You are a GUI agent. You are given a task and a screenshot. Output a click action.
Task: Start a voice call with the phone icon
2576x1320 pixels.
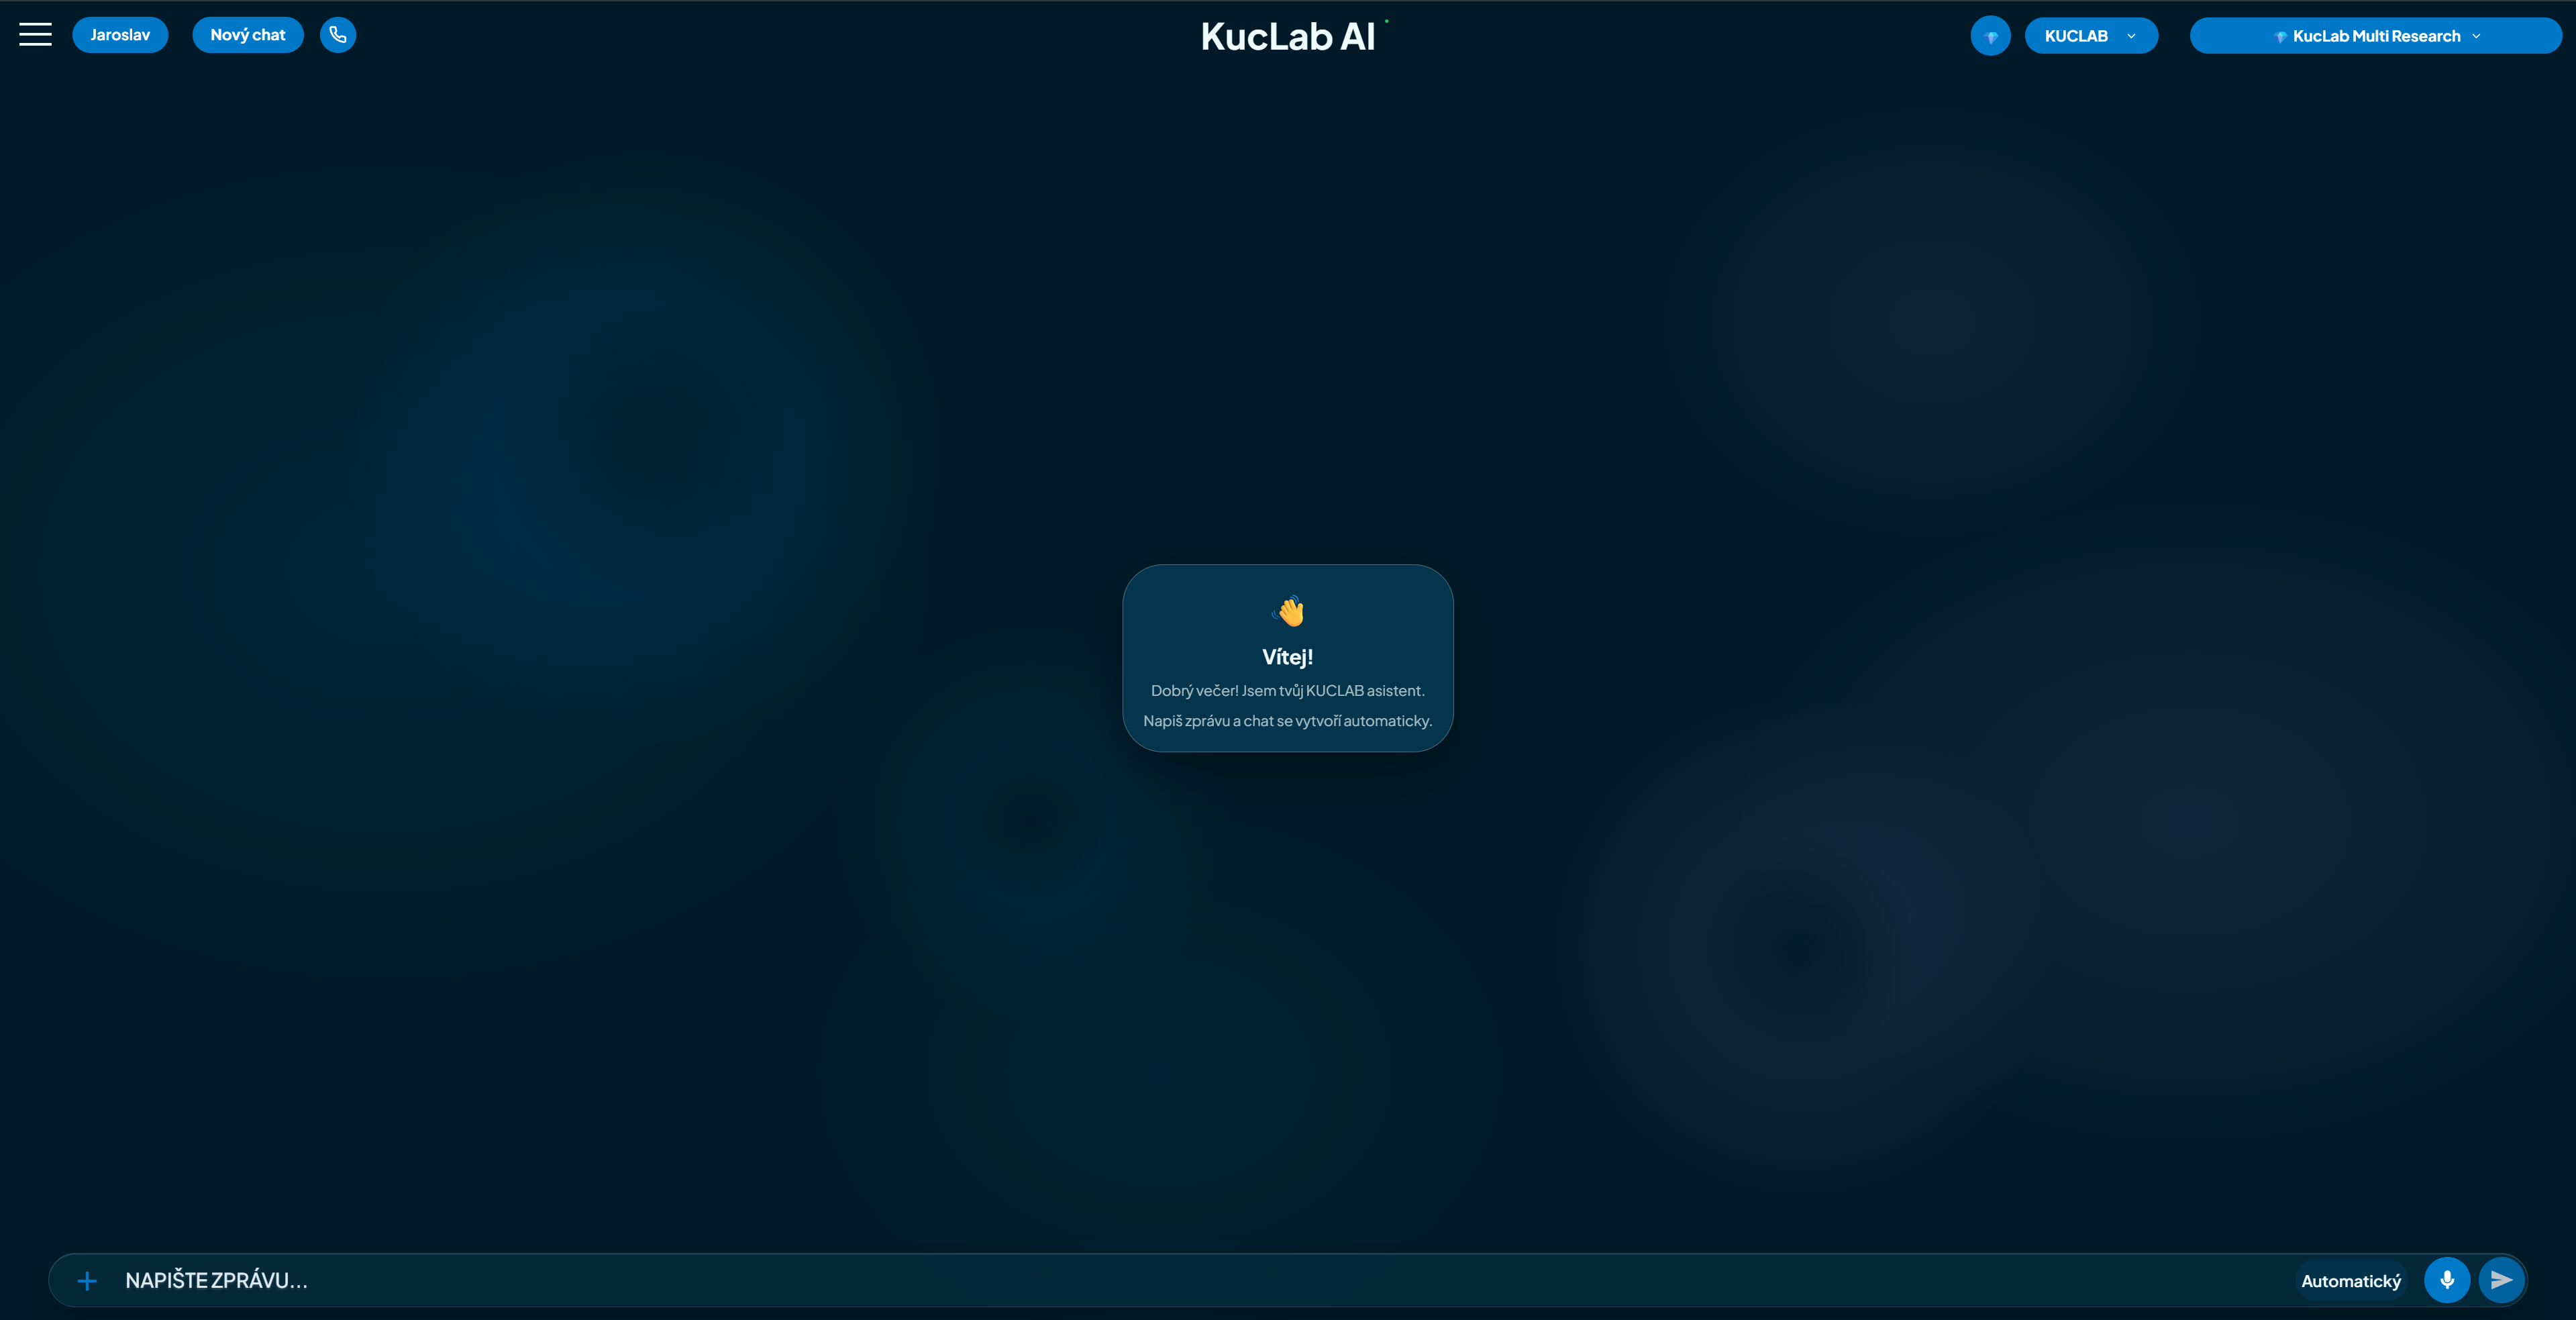338,35
